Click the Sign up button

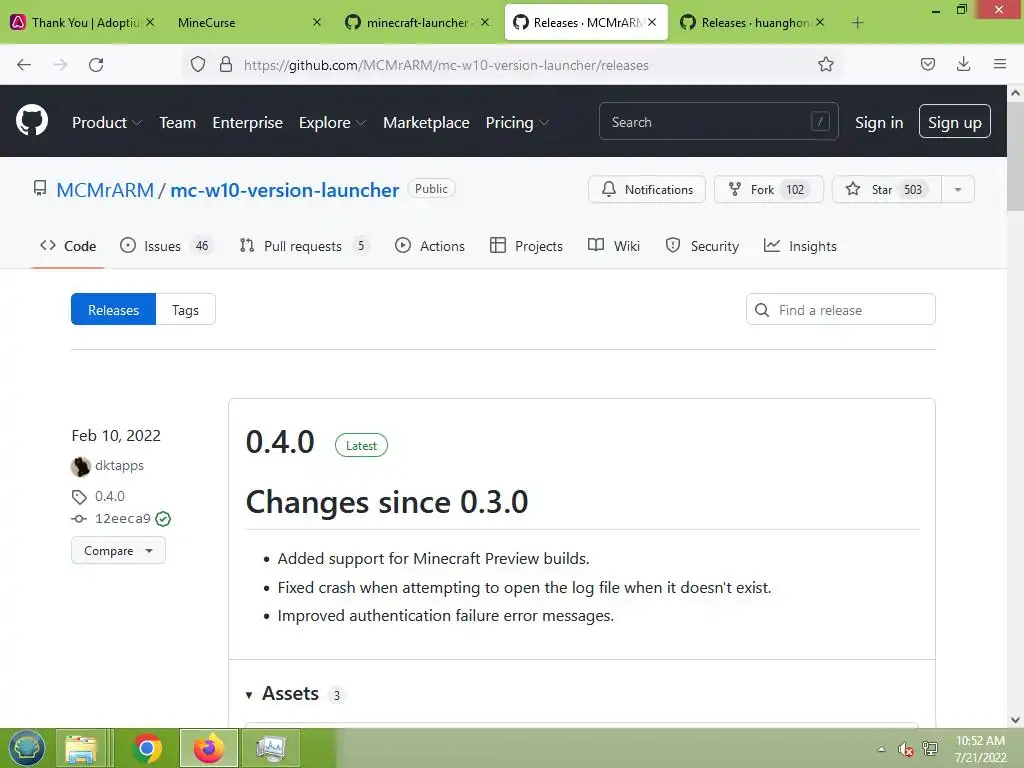click(x=955, y=122)
